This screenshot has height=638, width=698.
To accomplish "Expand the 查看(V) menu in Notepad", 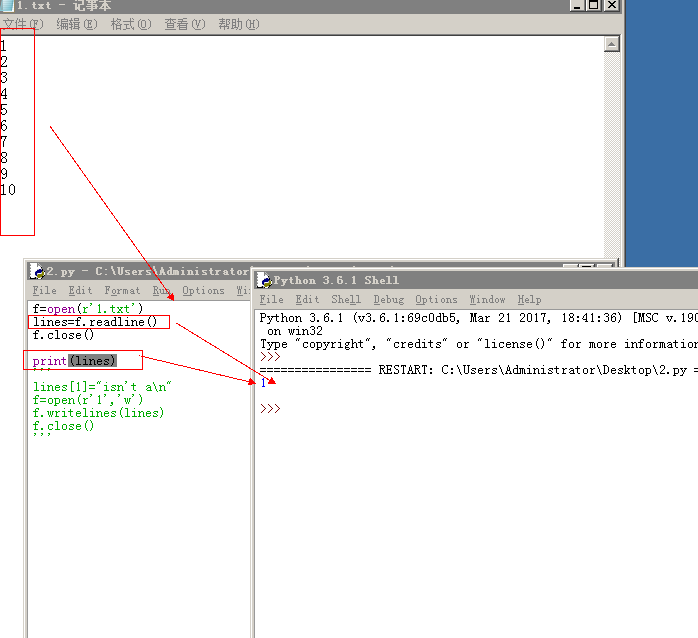I will [x=184, y=24].
